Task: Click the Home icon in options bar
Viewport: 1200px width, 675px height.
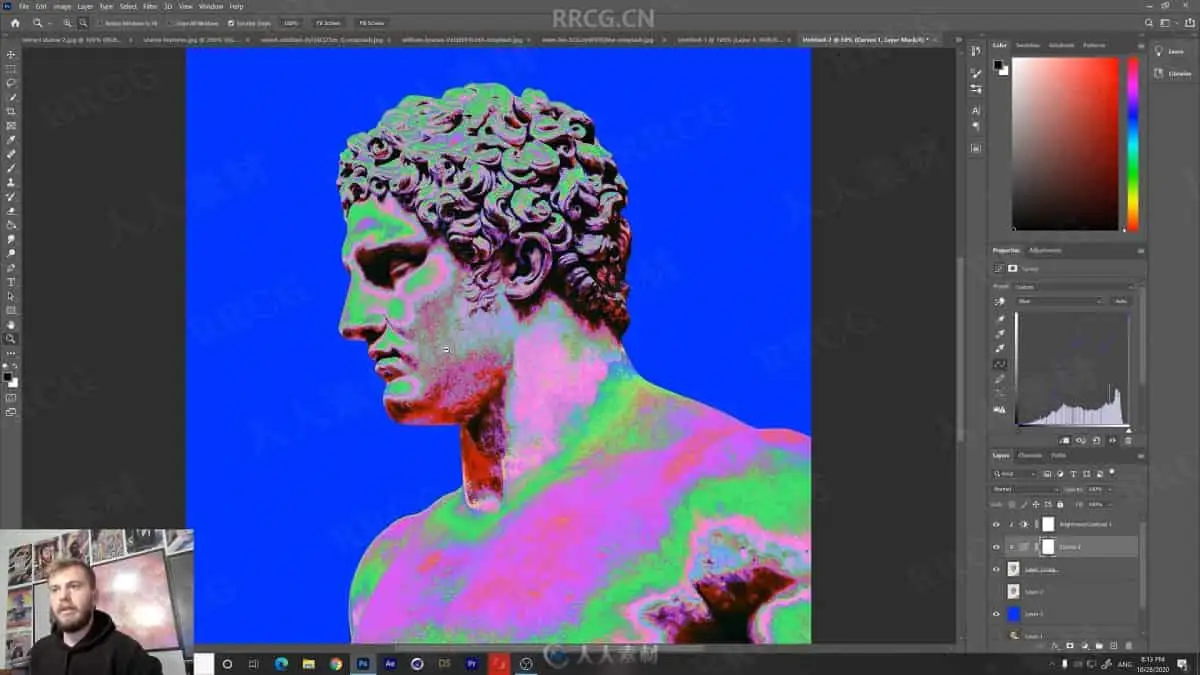Action: click(14, 22)
